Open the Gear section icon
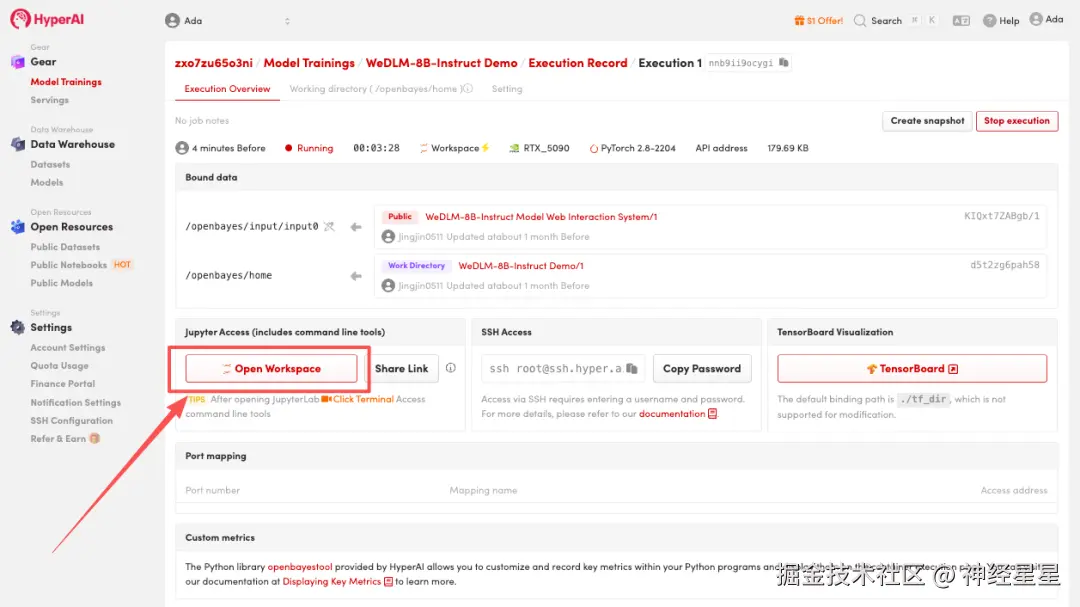Image resolution: width=1080 pixels, height=607 pixels. (18, 62)
